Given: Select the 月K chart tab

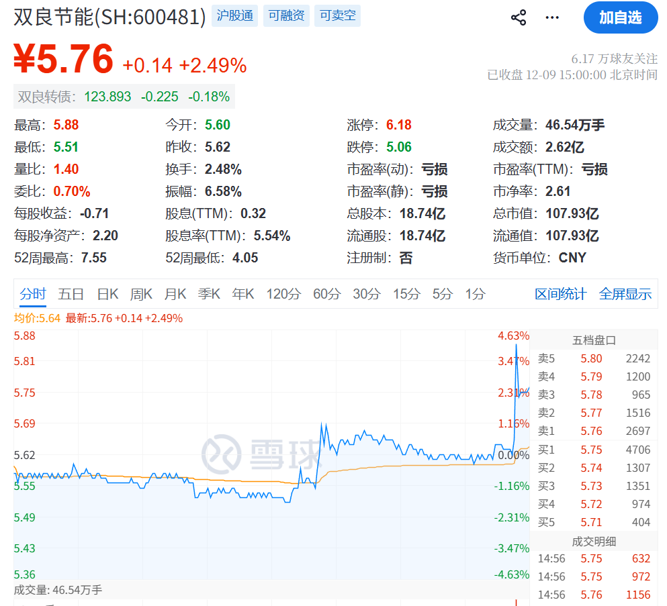Looking at the screenshot, I should [x=175, y=294].
